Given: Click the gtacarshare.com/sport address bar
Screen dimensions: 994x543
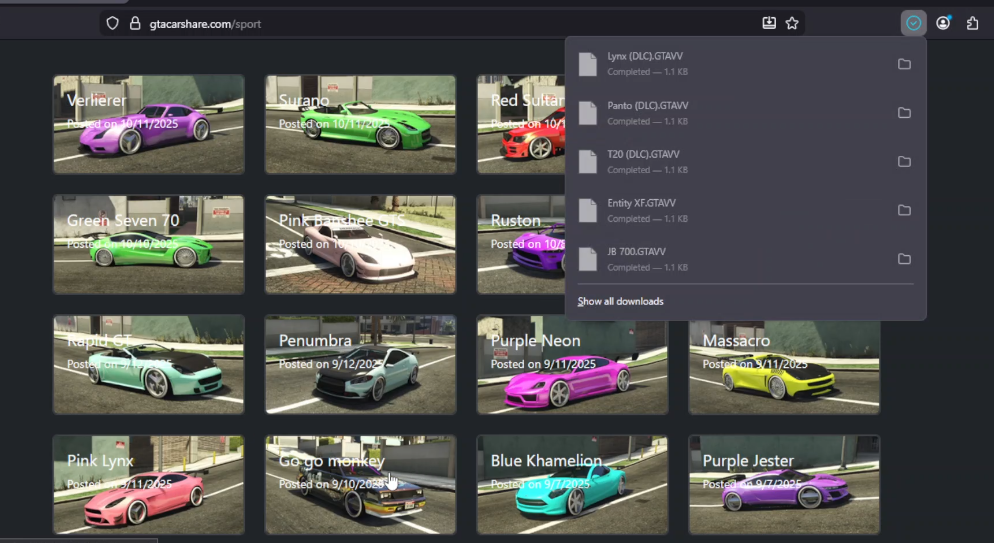Looking at the screenshot, I should click(x=452, y=23).
